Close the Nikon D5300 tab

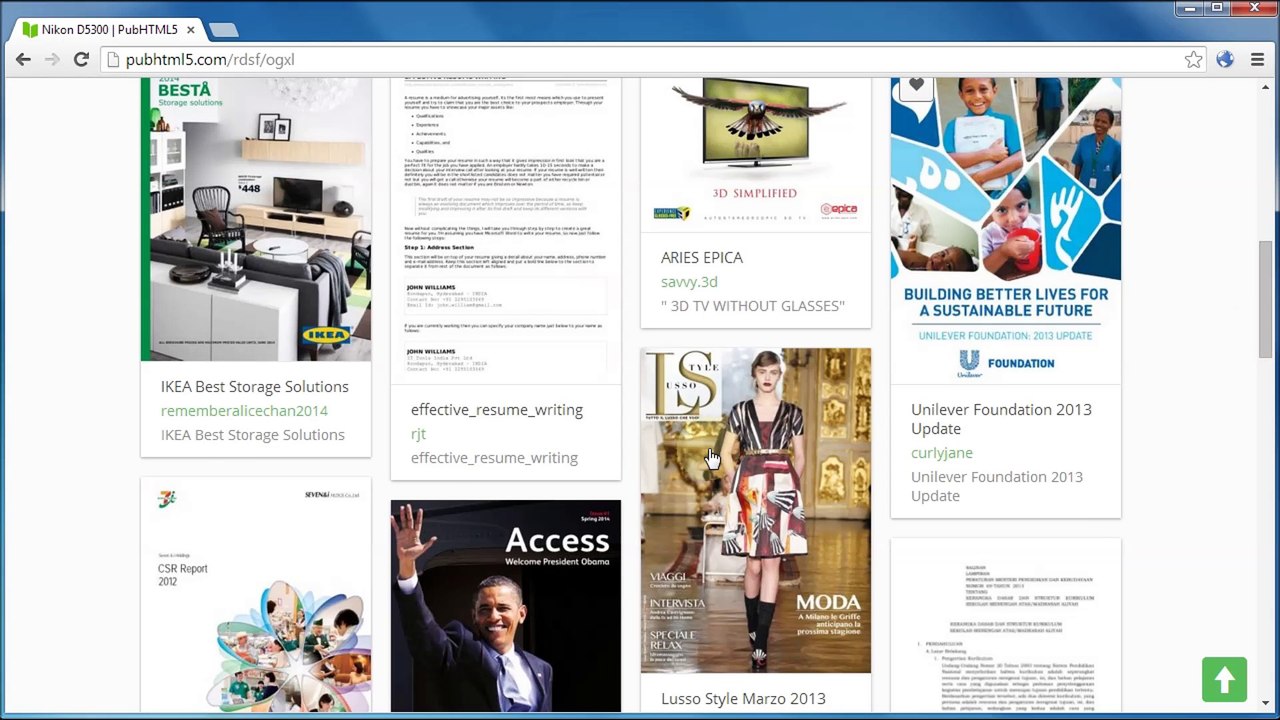click(x=190, y=30)
